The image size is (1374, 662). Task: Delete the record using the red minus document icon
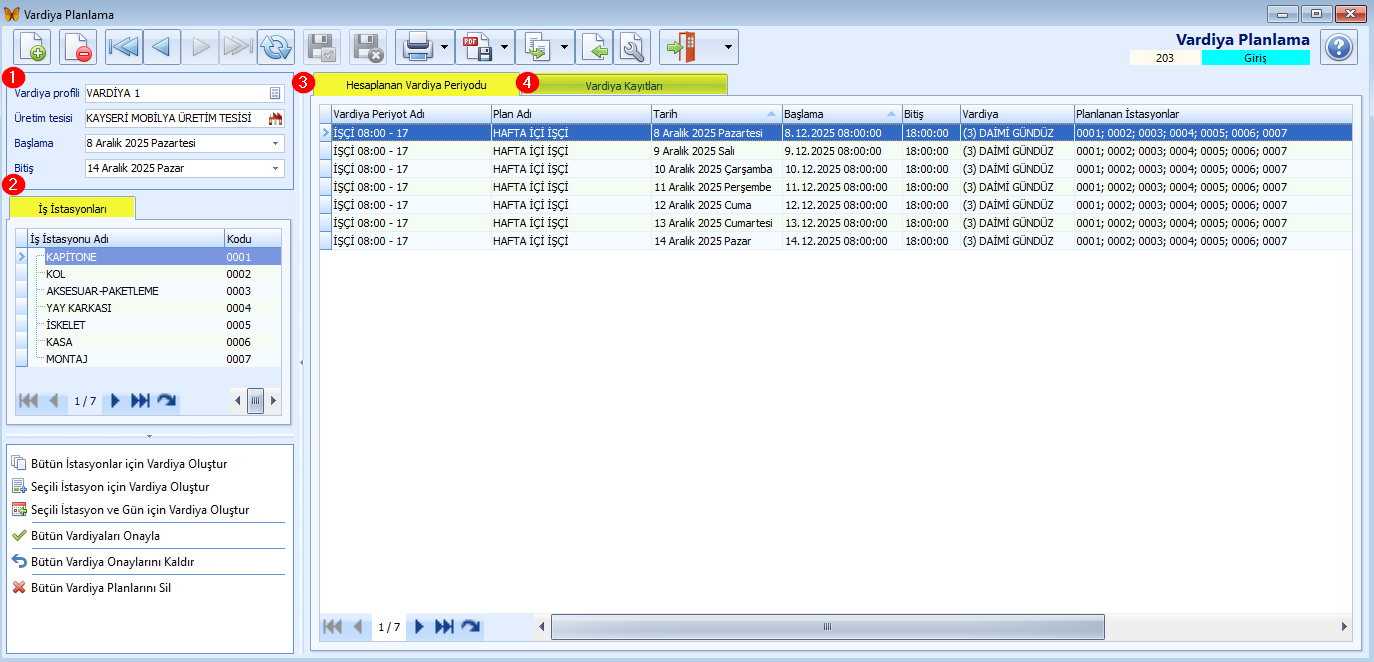[x=78, y=47]
